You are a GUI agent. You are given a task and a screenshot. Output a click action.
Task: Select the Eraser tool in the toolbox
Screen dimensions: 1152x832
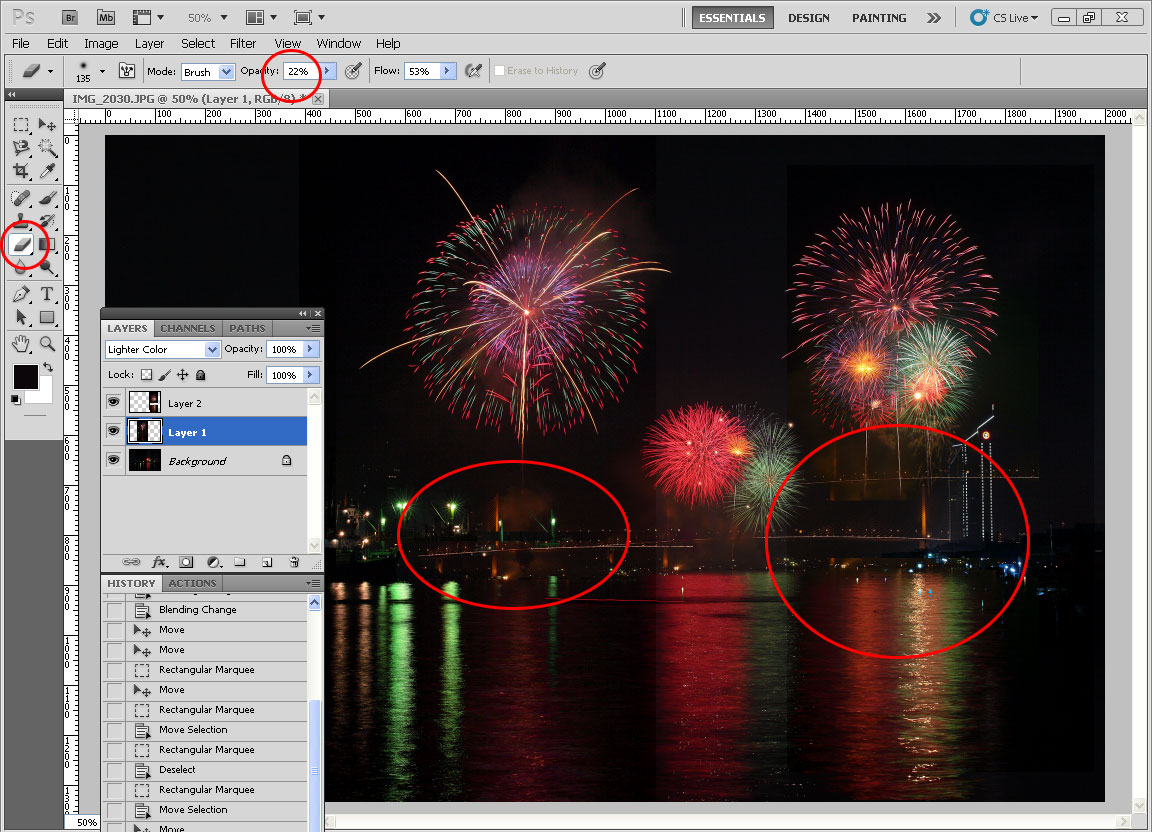click(x=21, y=245)
